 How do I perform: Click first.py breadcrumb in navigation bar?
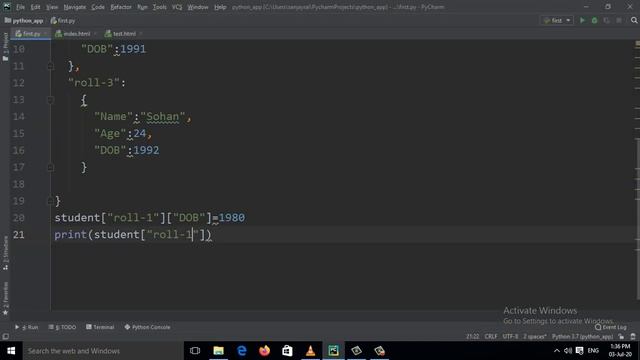coord(63,20)
